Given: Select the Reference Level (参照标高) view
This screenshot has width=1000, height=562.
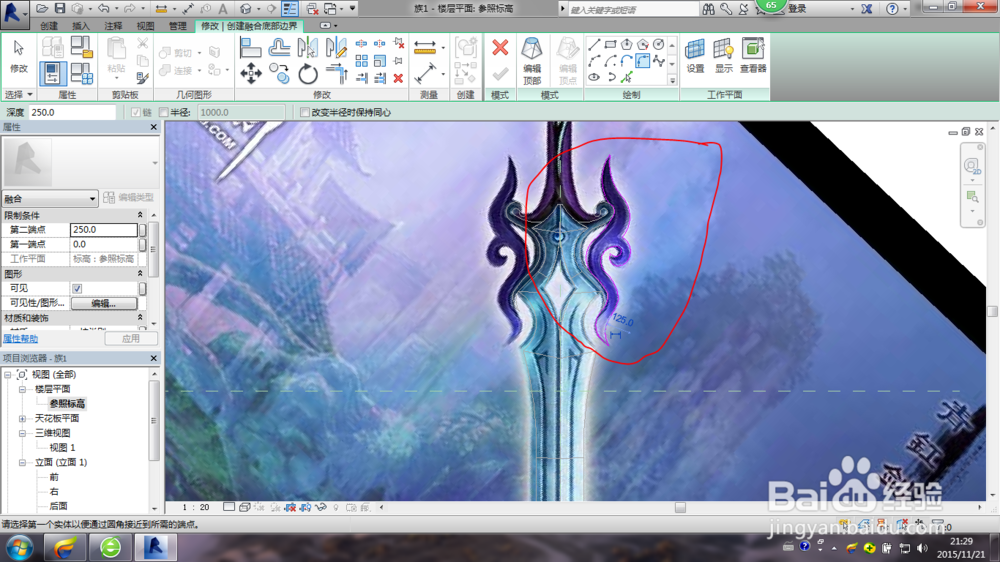Looking at the screenshot, I should click(x=67, y=404).
